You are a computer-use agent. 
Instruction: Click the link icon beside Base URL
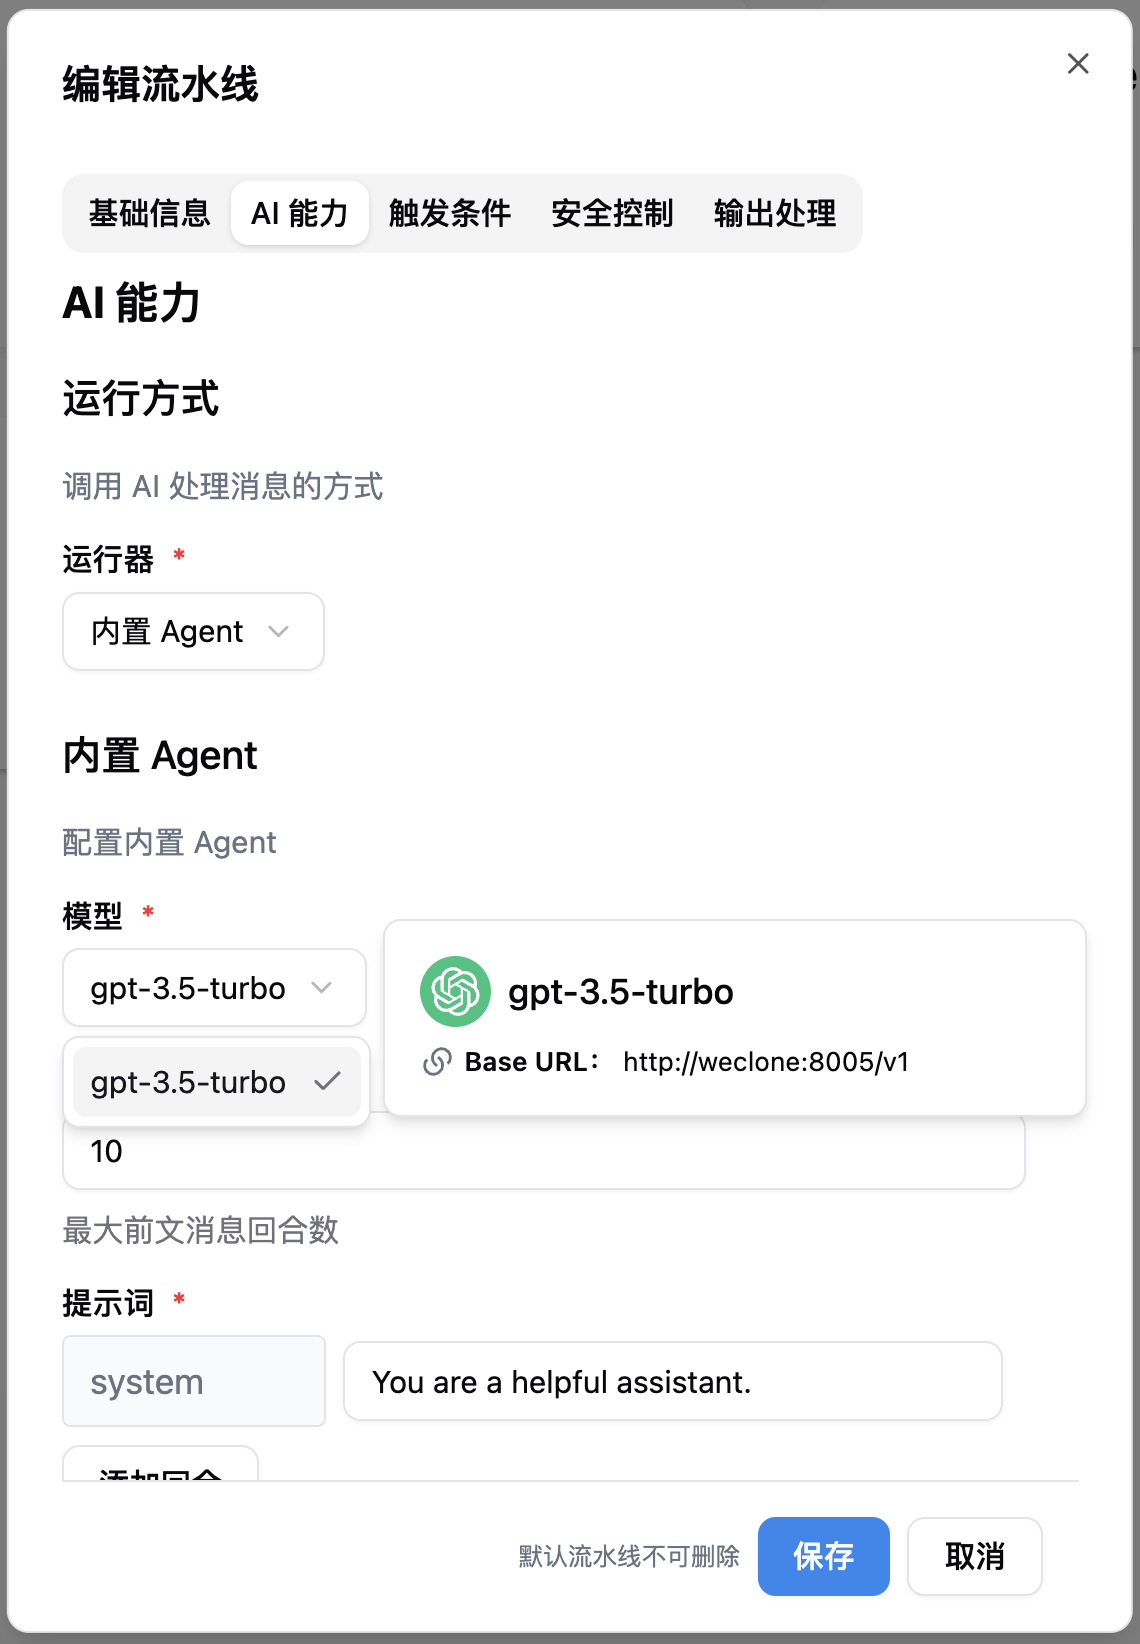(437, 1062)
